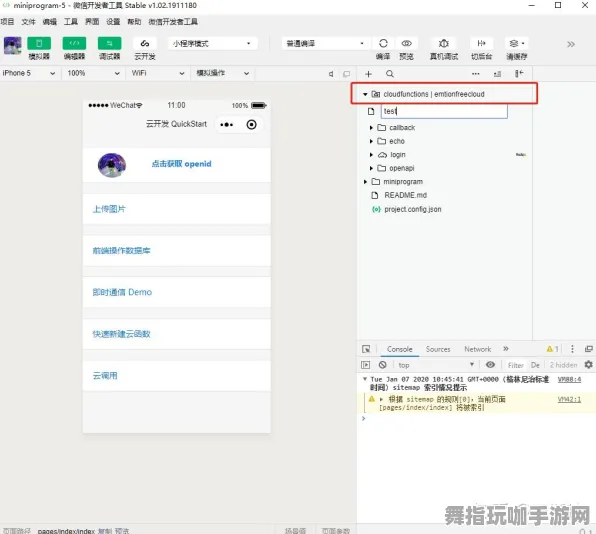Image resolution: width=596 pixels, height=534 pixels.
Task: Click the search icon in file explorer
Action: (390, 74)
